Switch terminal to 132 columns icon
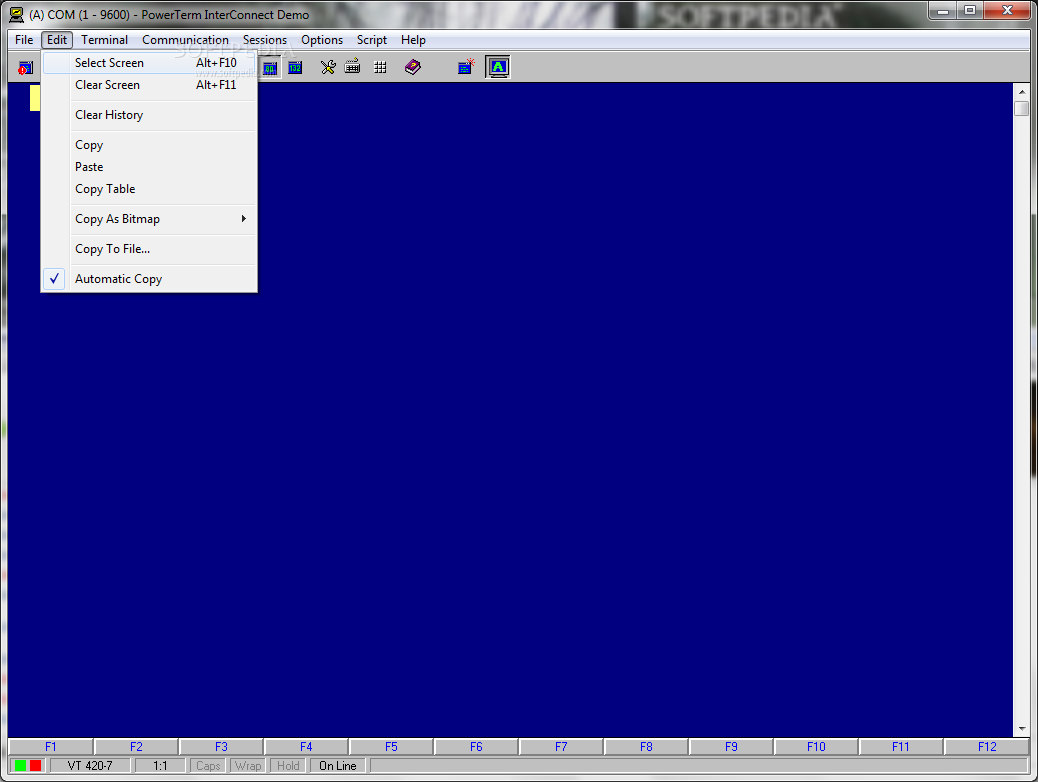The image size is (1038, 782). point(295,68)
